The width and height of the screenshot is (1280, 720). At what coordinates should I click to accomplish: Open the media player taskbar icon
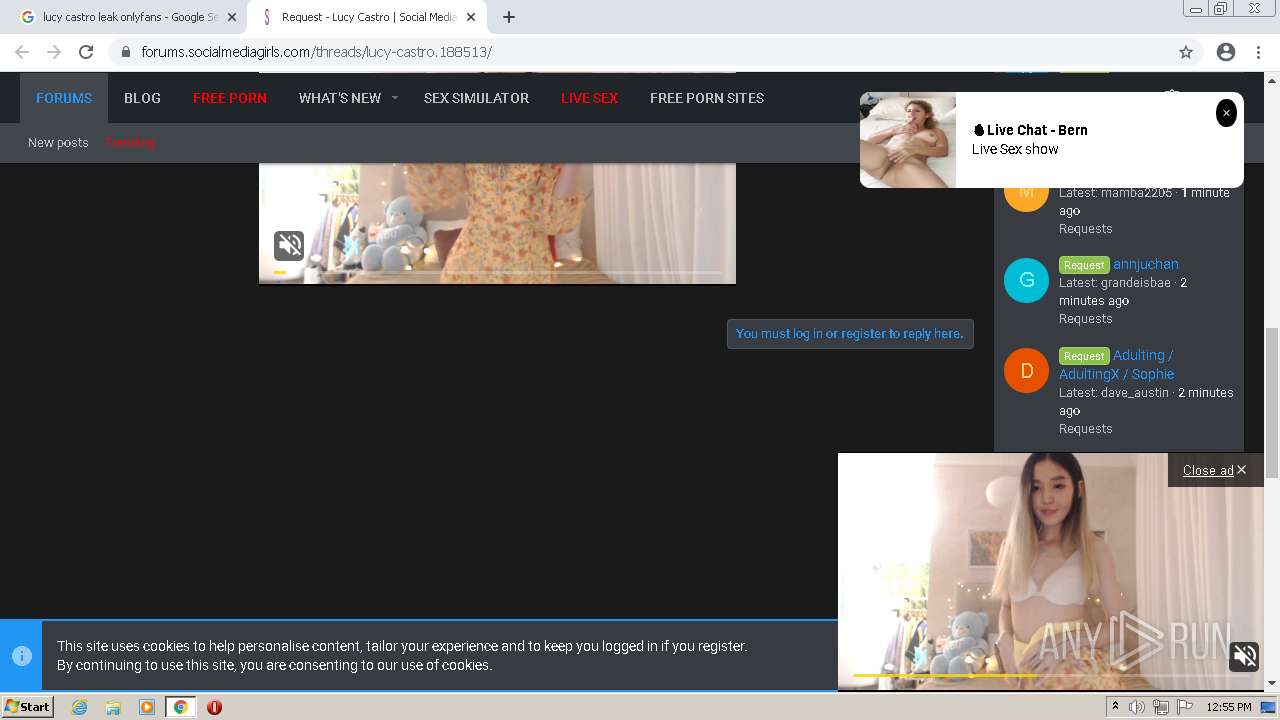(x=146, y=707)
